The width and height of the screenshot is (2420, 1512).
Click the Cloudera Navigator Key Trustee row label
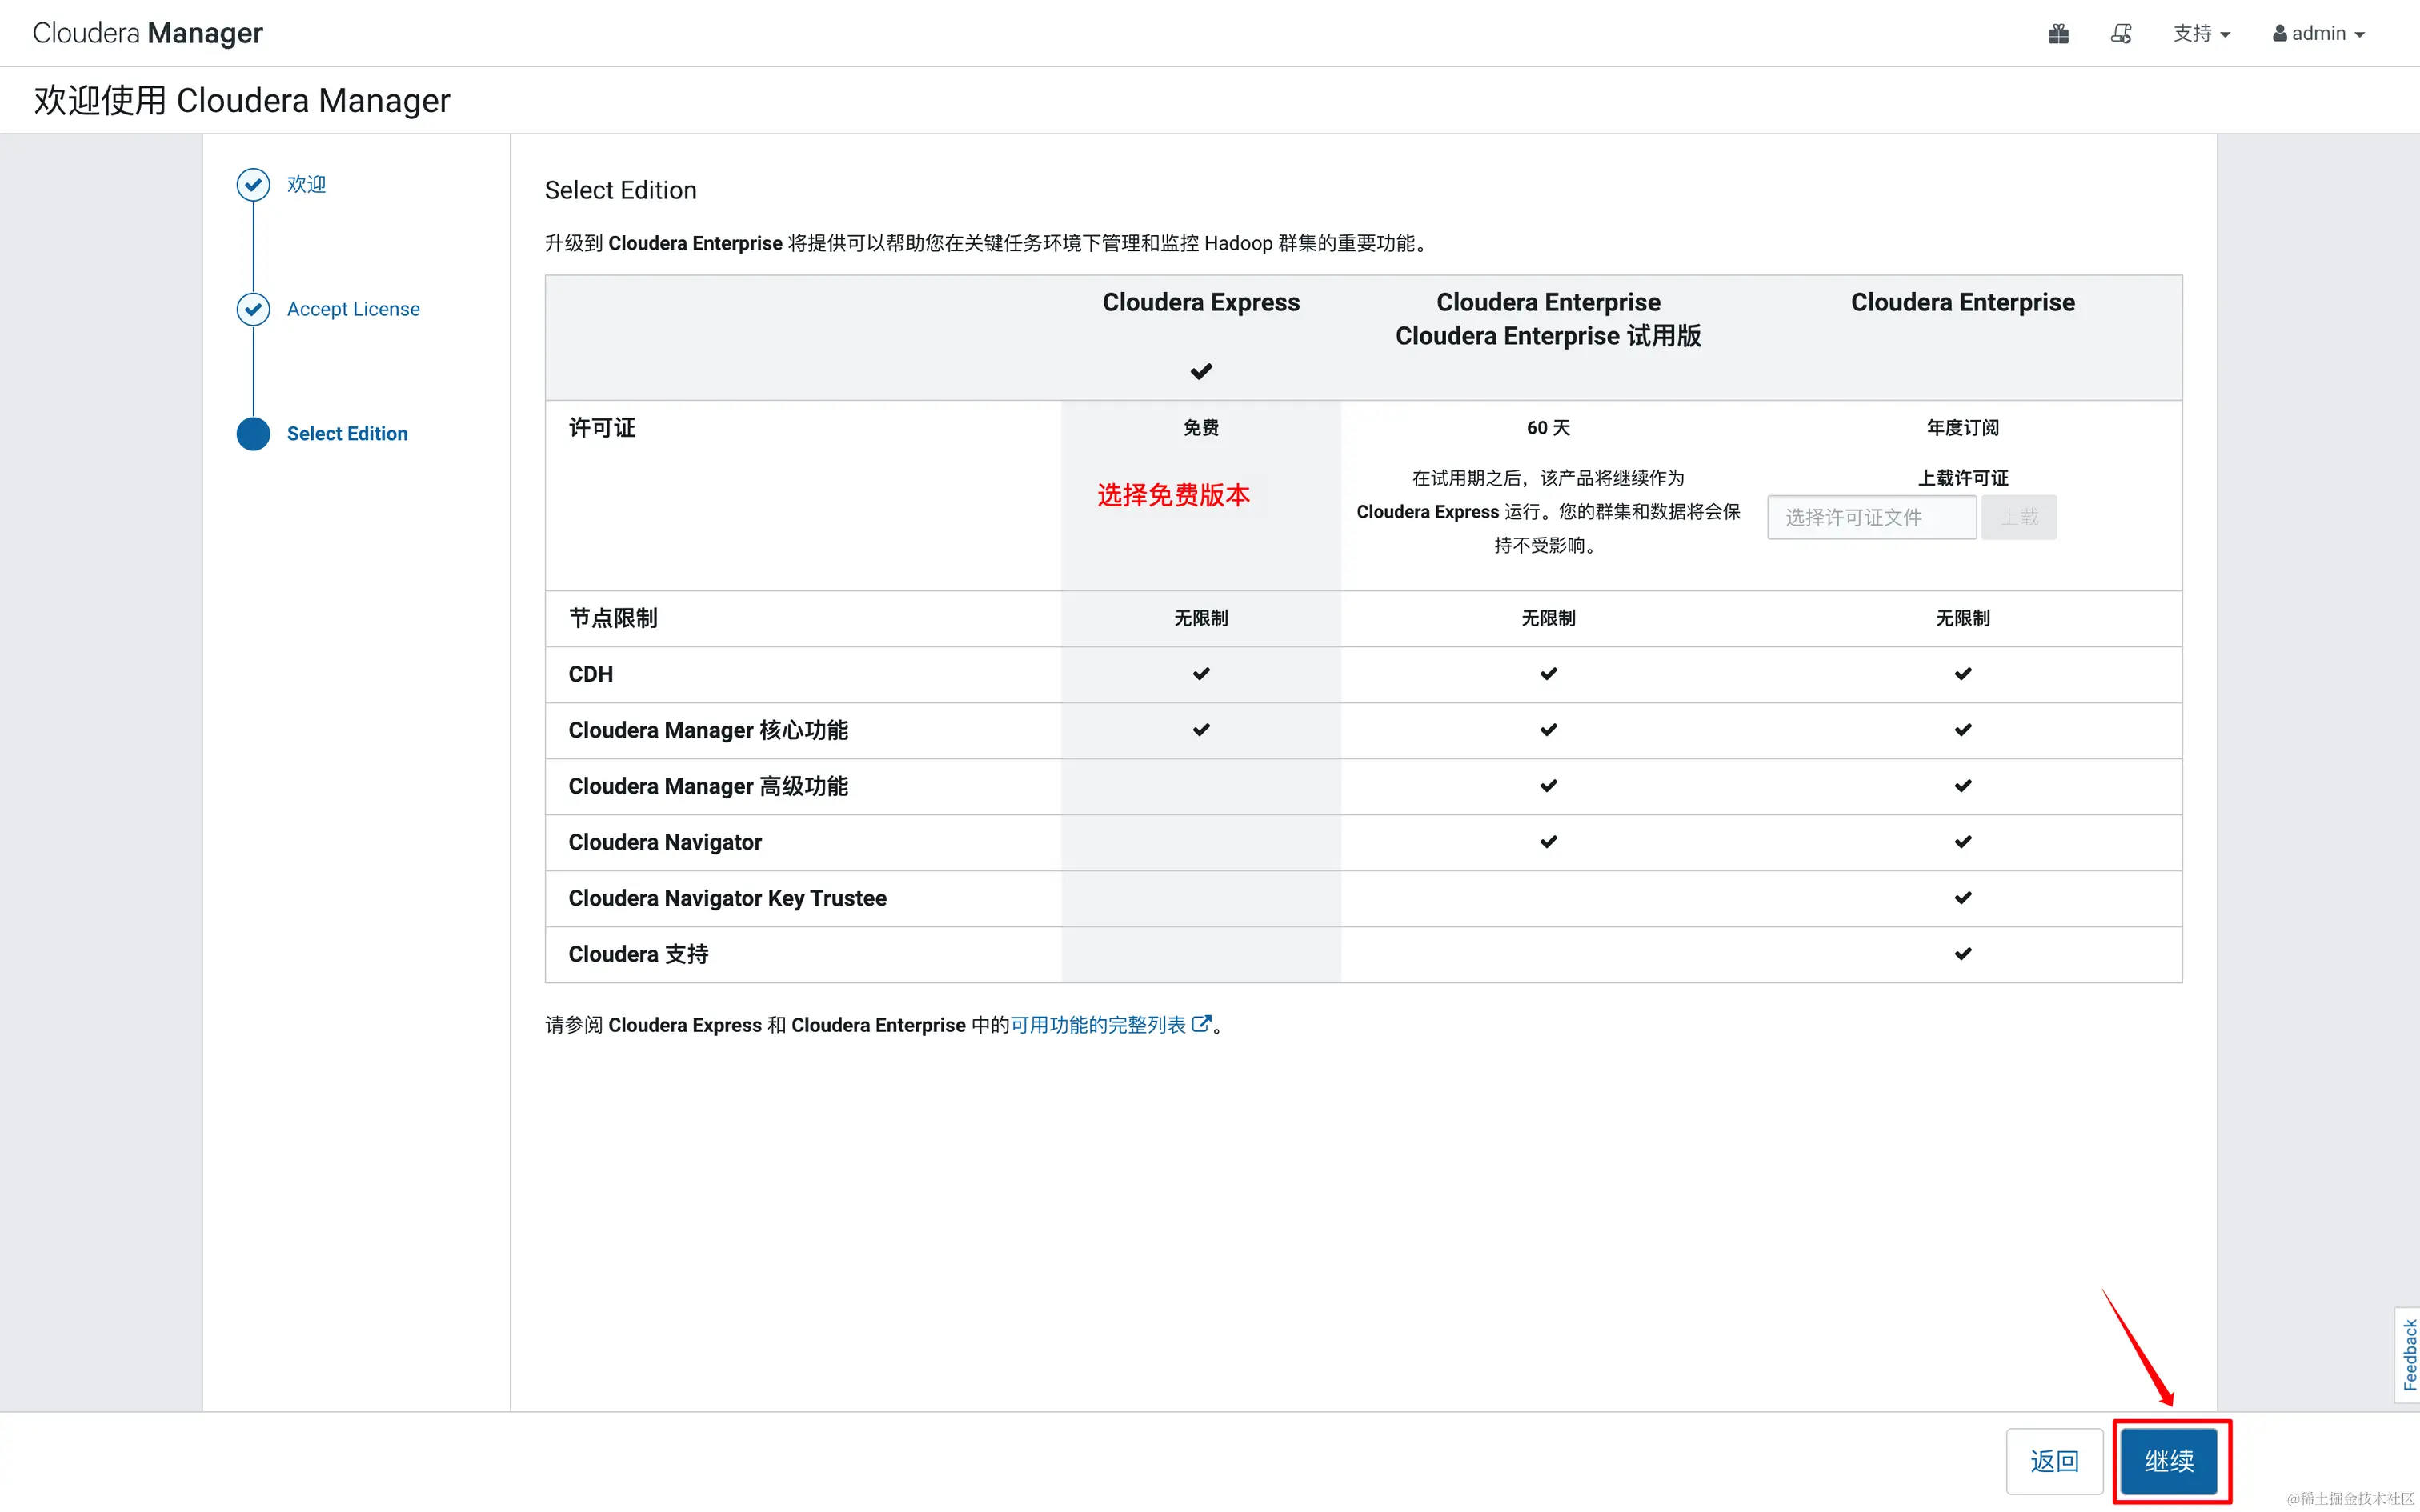coord(727,898)
